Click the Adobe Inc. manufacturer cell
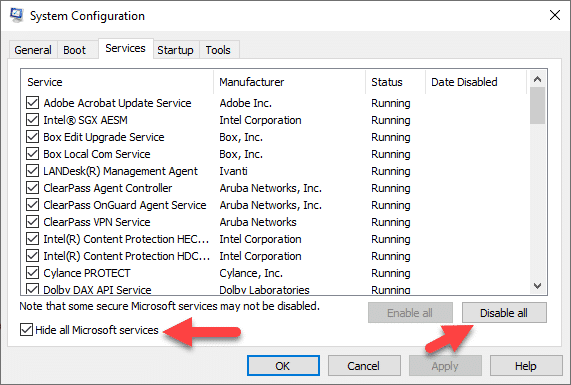Screen dimensions: 571x385 [245, 103]
